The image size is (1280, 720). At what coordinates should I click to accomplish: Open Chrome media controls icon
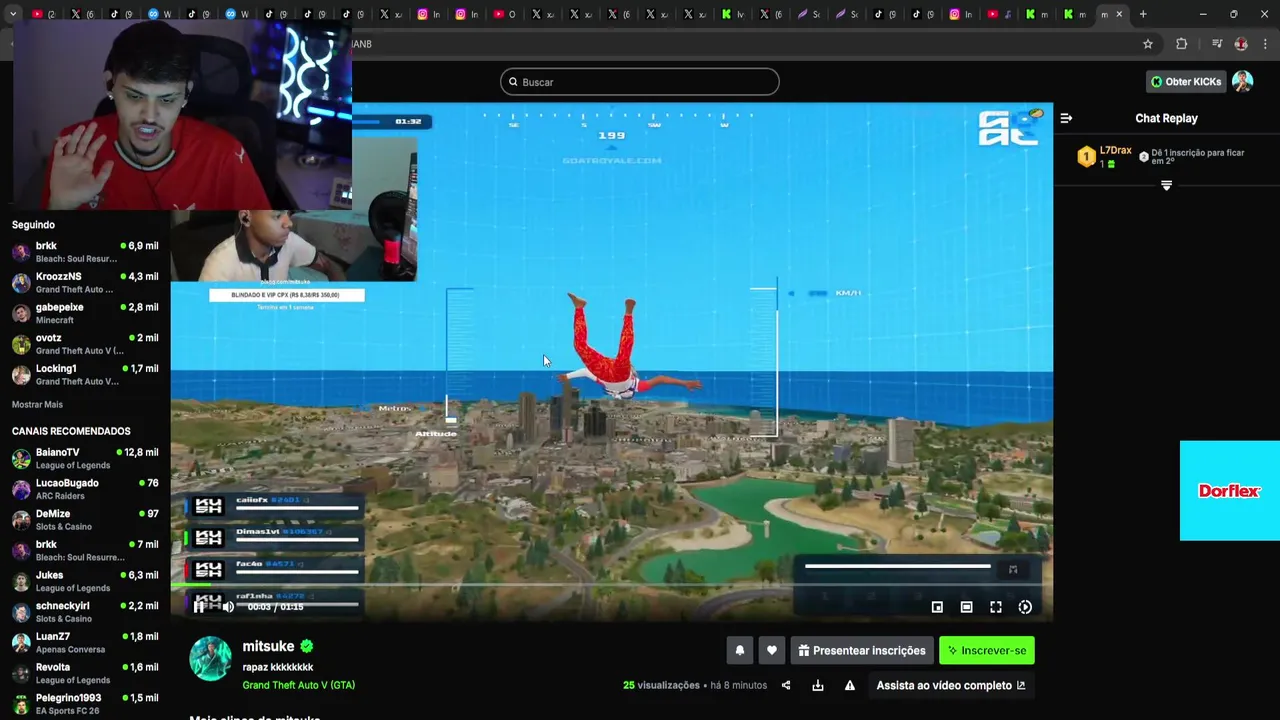coord(1216,44)
